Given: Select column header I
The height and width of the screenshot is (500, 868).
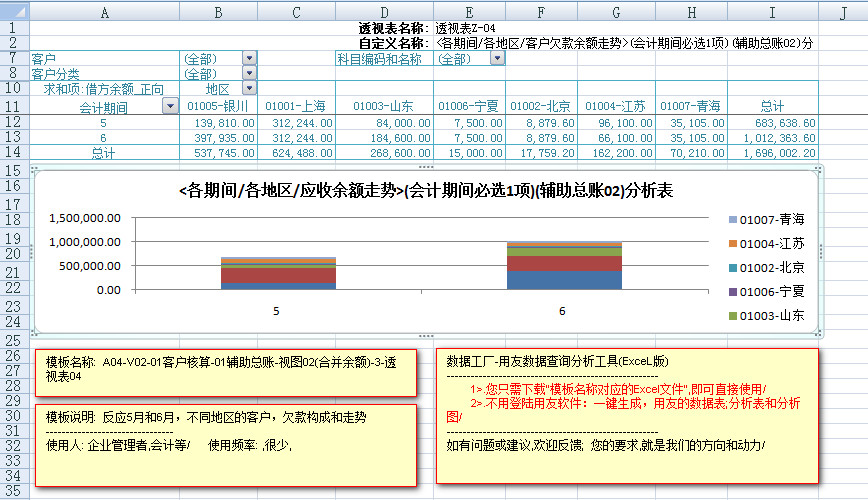Looking at the screenshot, I should [771, 10].
